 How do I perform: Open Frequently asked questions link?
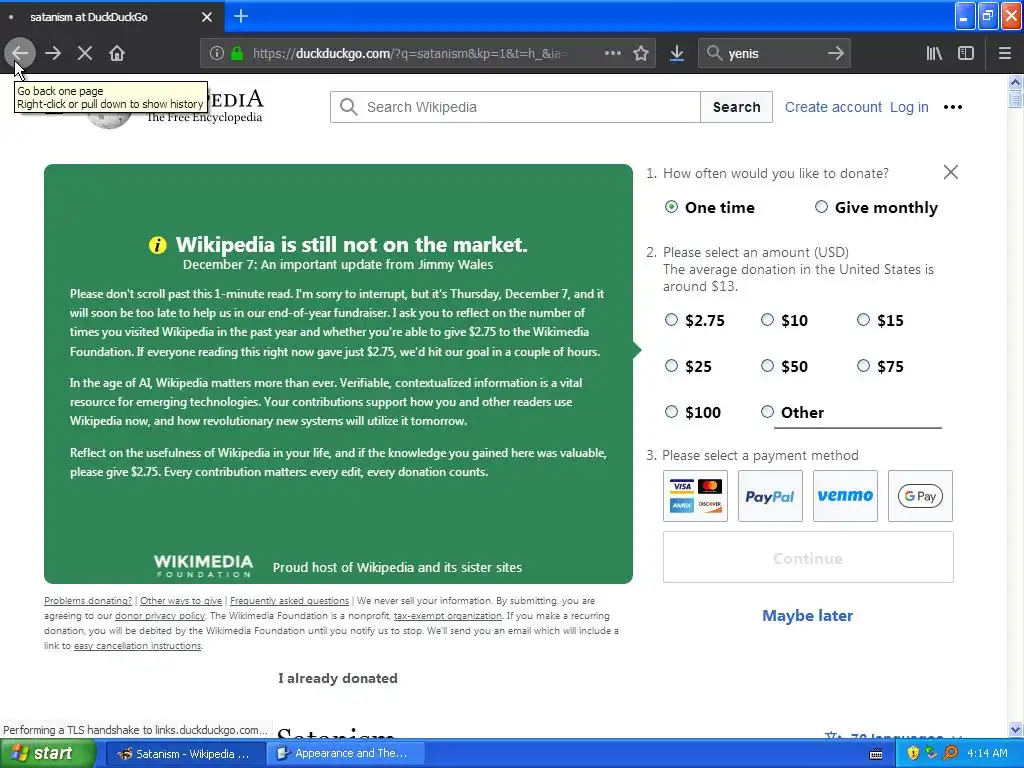point(289,601)
